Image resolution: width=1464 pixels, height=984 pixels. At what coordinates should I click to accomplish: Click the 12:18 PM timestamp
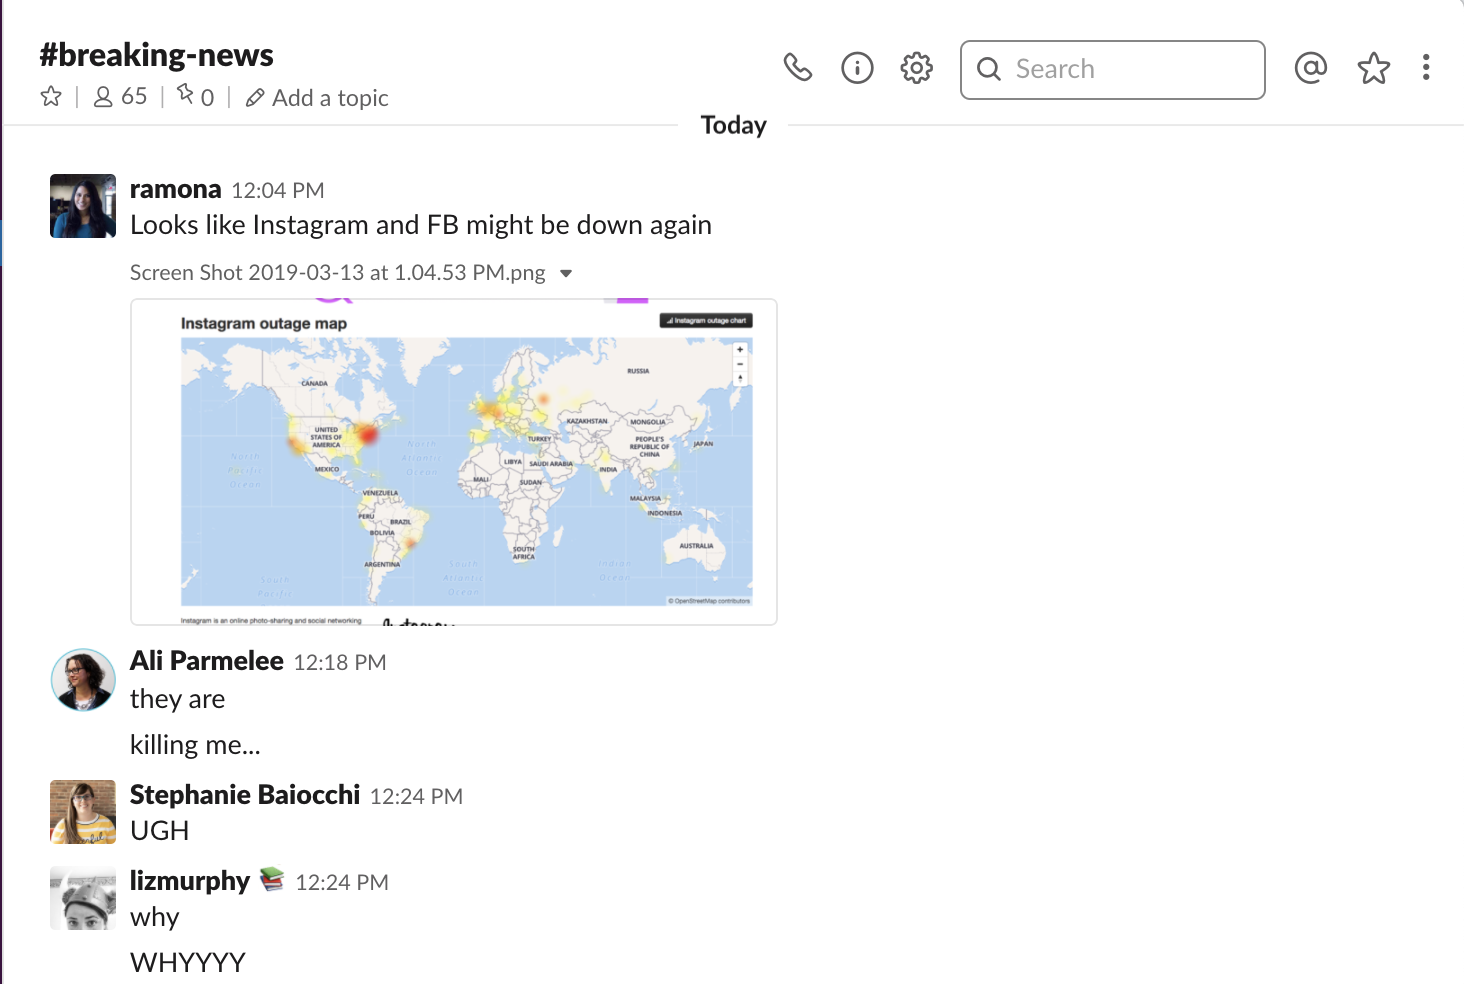[x=340, y=662]
